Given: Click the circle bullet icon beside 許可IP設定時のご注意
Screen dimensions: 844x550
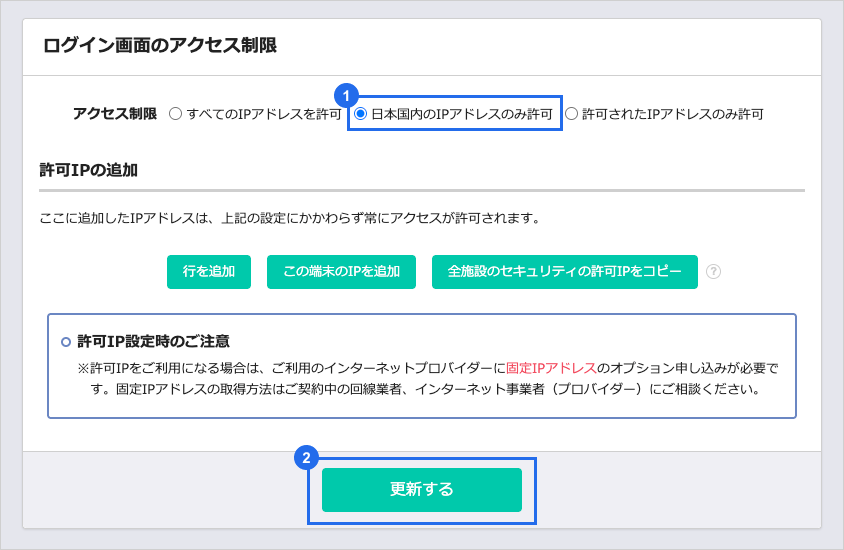Looking at the screenshot, I should pyautogui.click(x=66, y=342).
